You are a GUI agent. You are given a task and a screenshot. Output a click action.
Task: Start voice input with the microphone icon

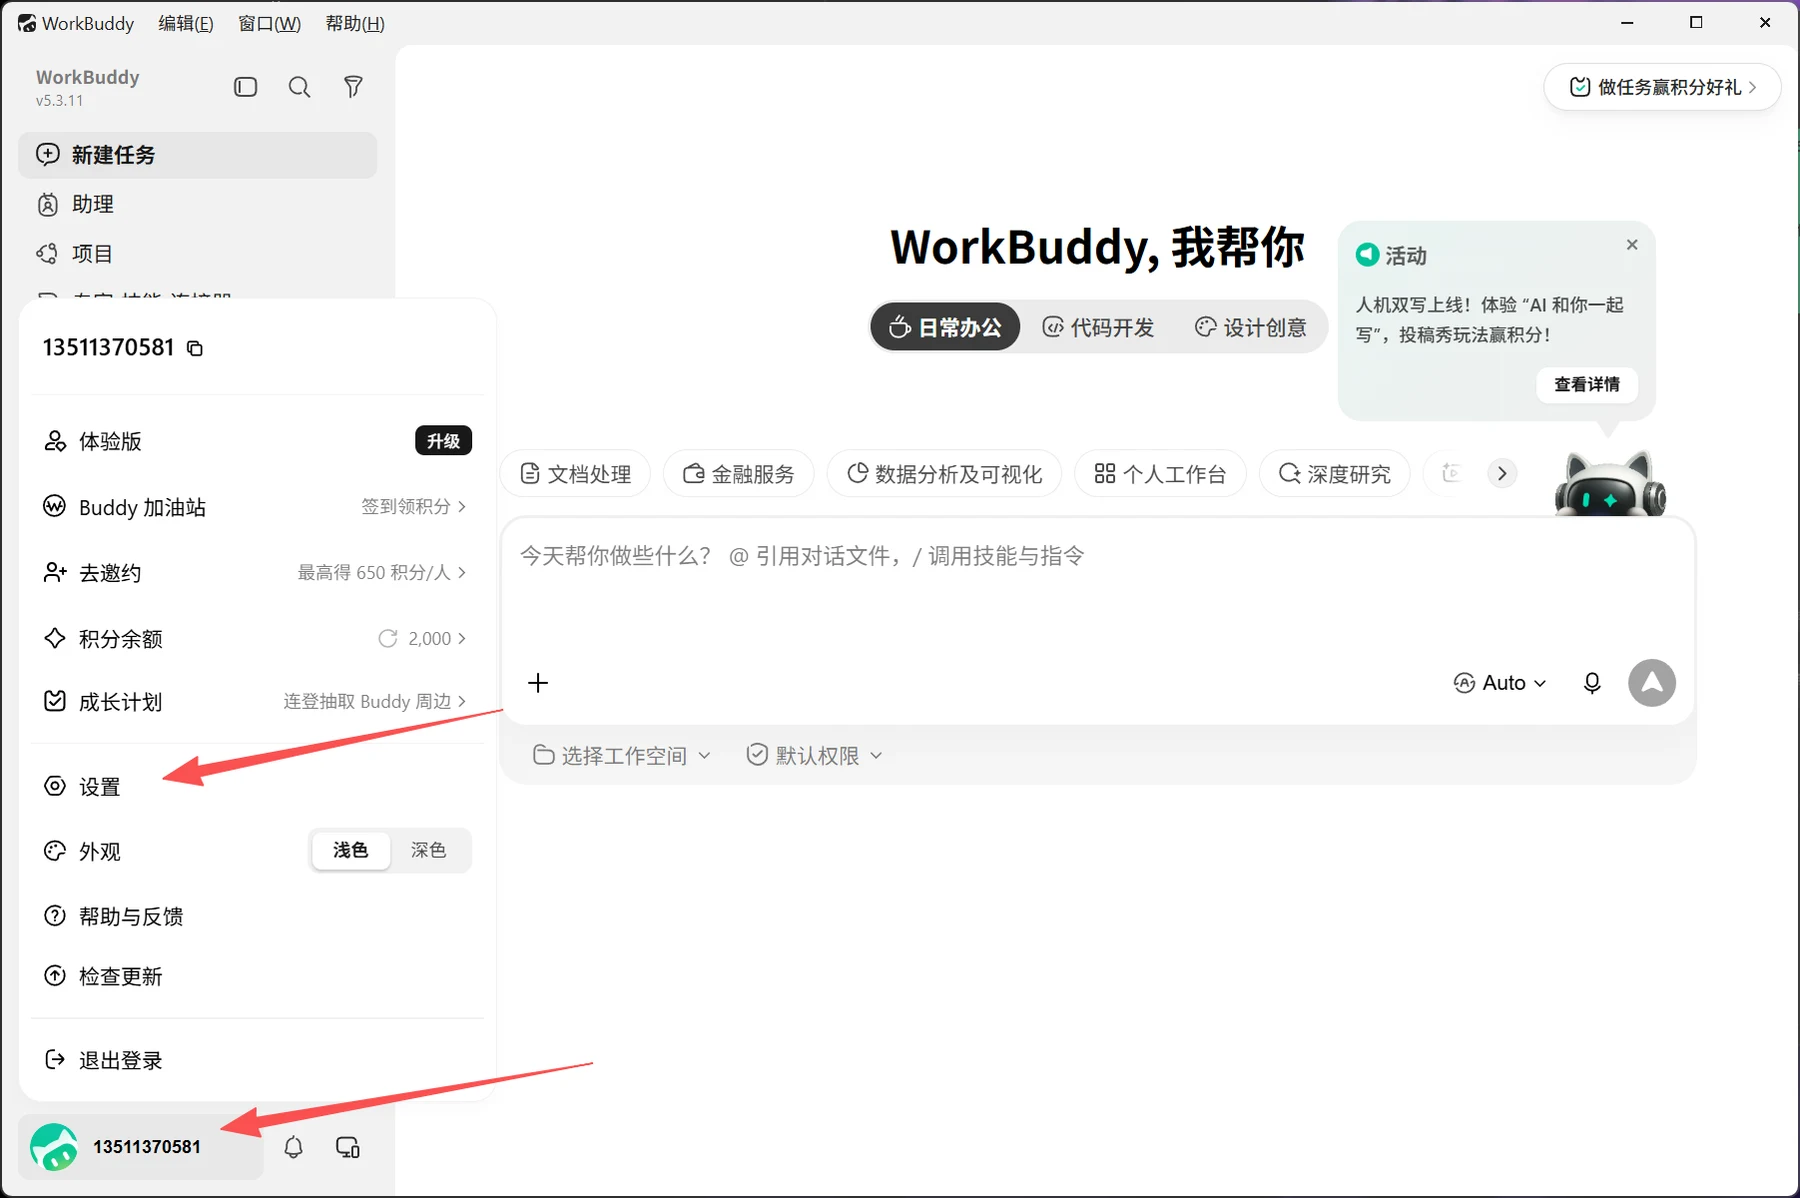1592,683
